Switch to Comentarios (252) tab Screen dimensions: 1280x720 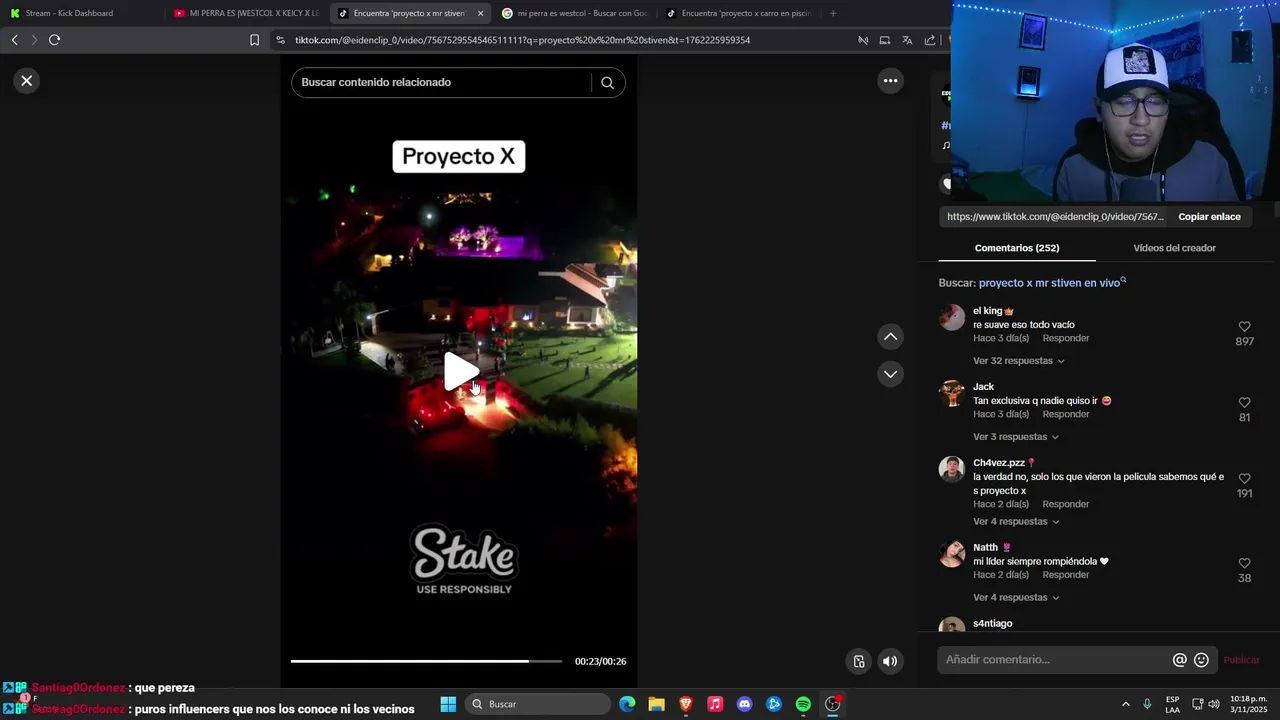point(1017,248)
